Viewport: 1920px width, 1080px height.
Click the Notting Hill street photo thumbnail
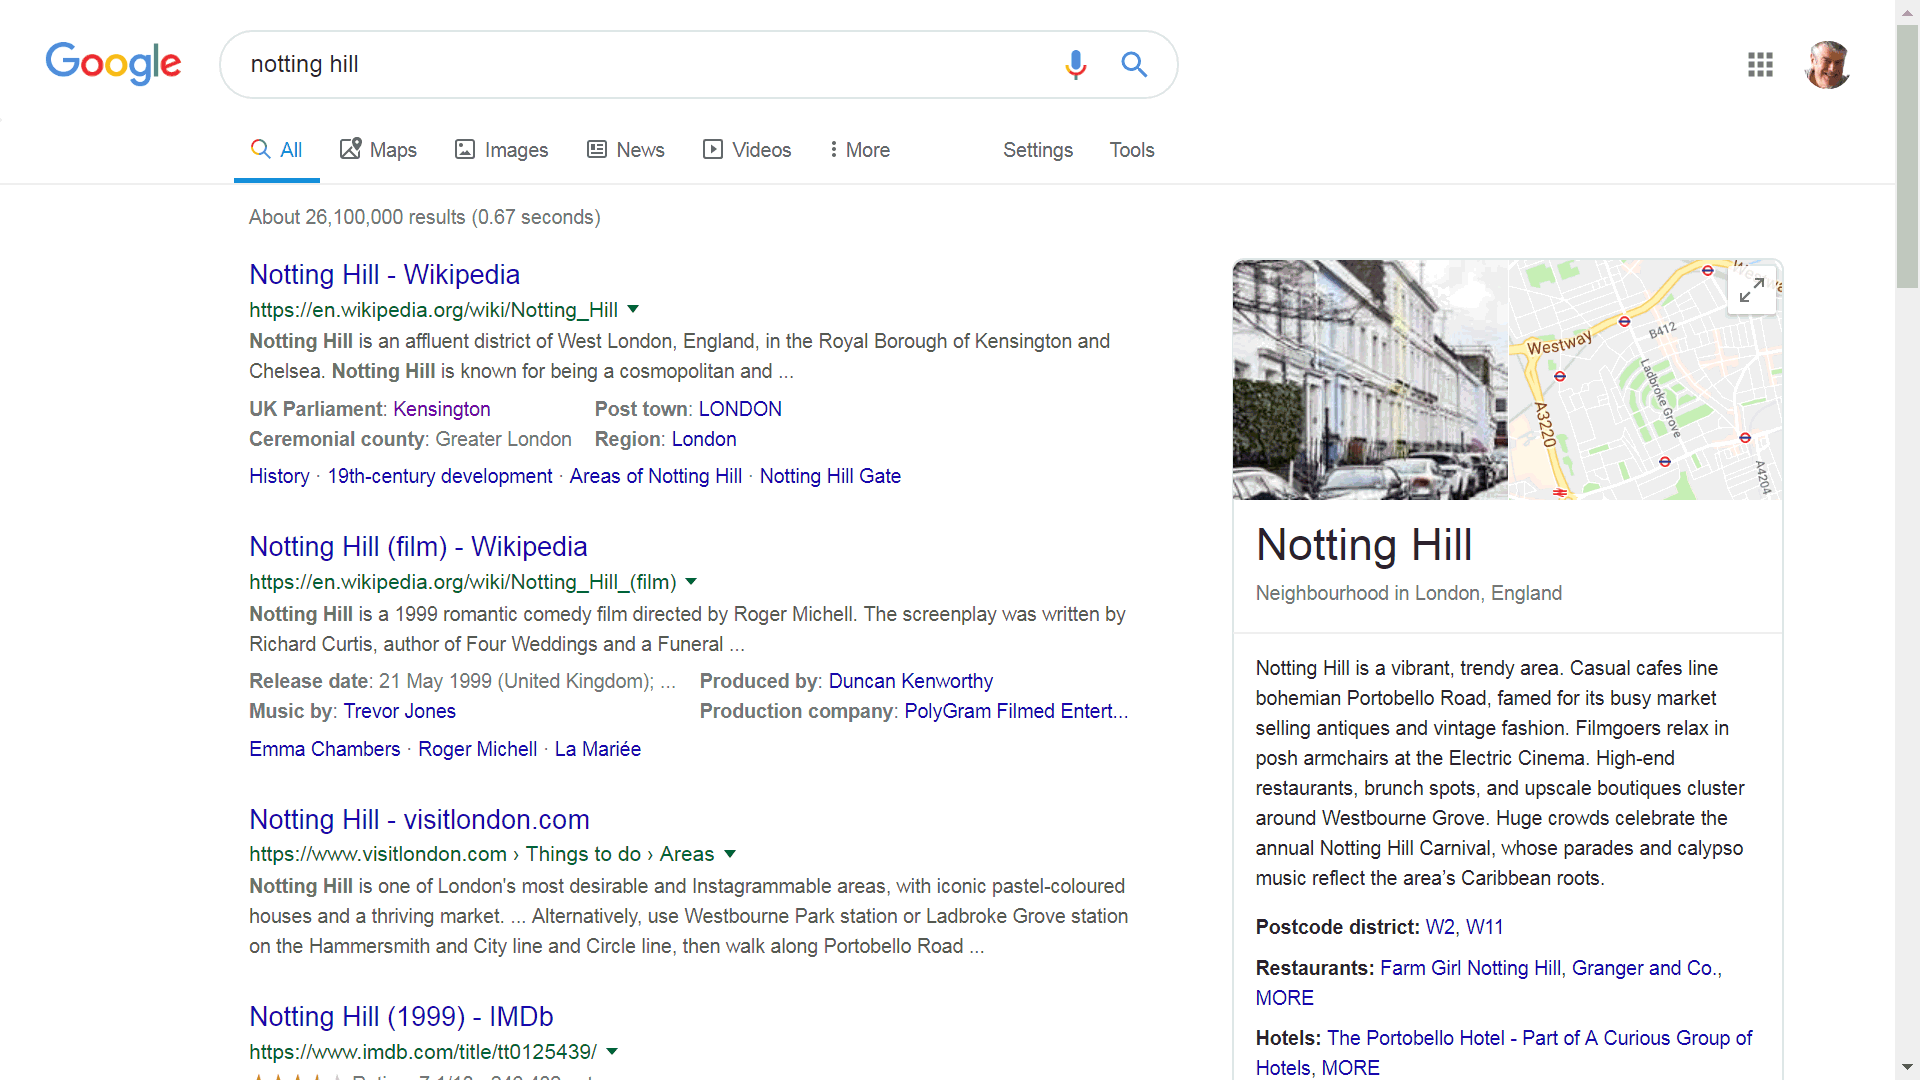click(1370, 380)
